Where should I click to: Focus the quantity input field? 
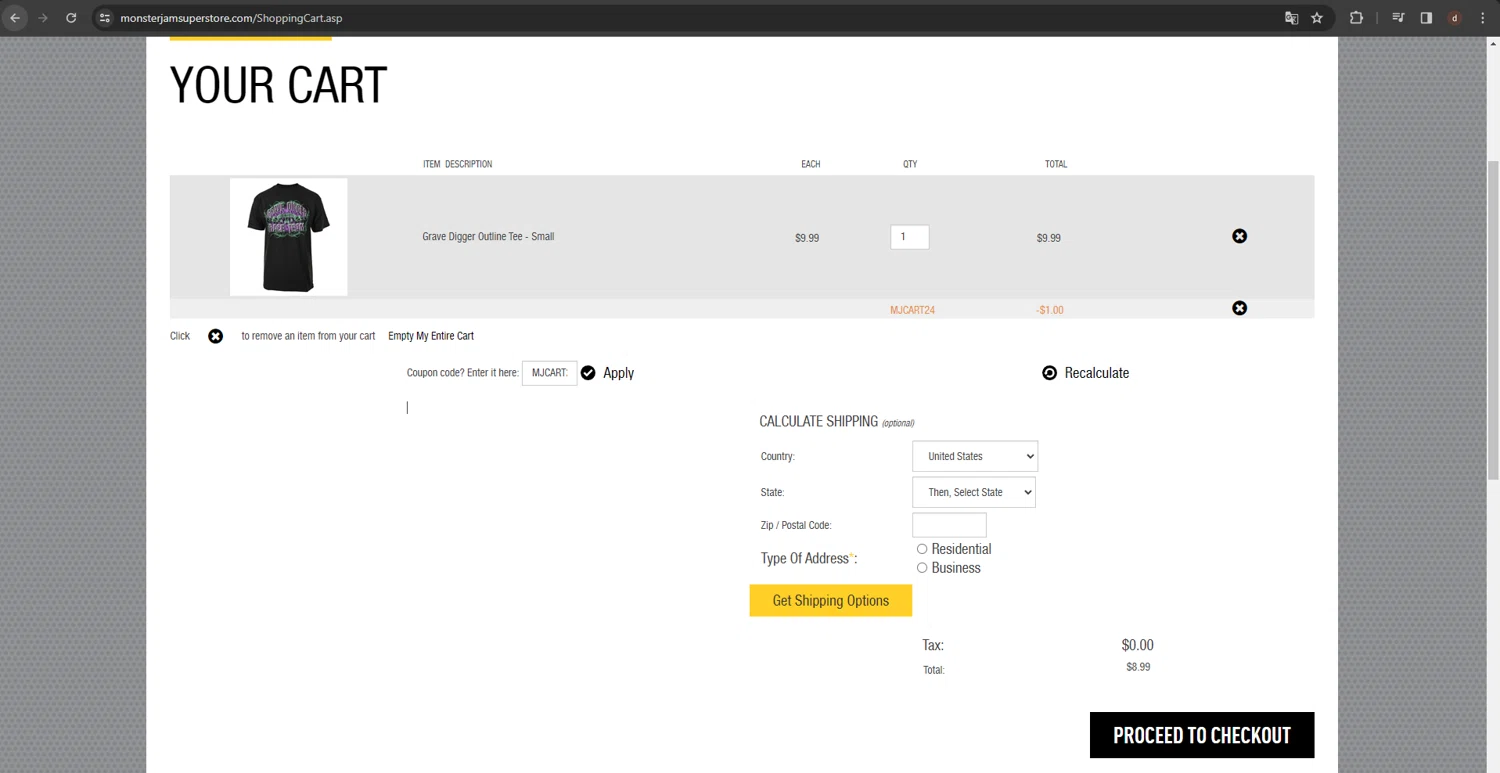910,237
